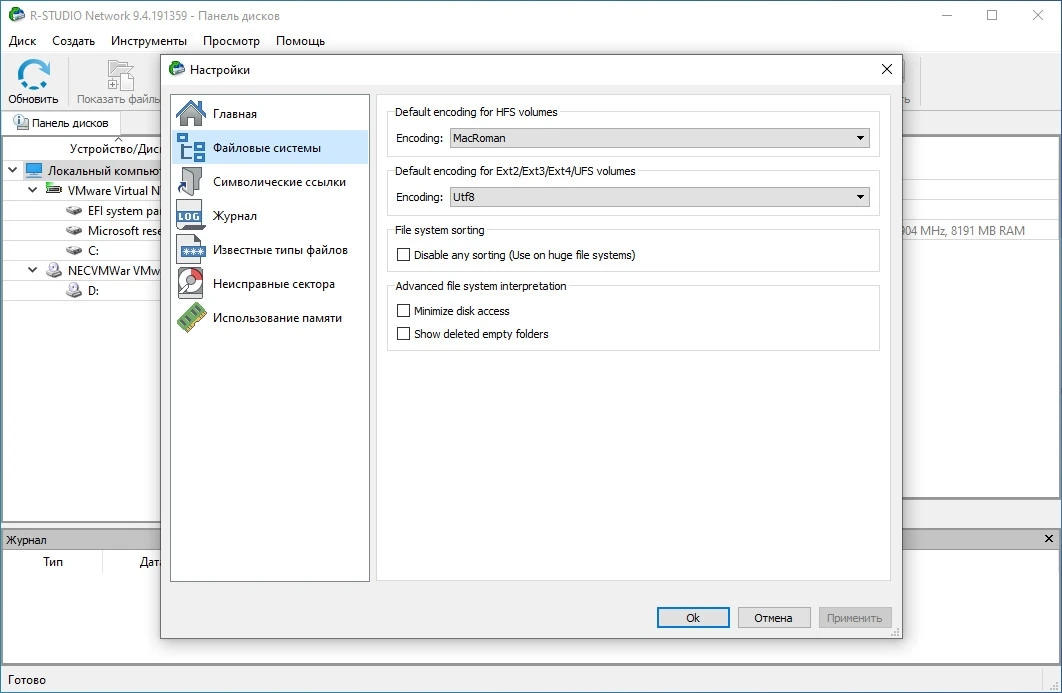Click the Известные типы файлов icon
This screenshot has height=693, width=1062.
point(191,249)
